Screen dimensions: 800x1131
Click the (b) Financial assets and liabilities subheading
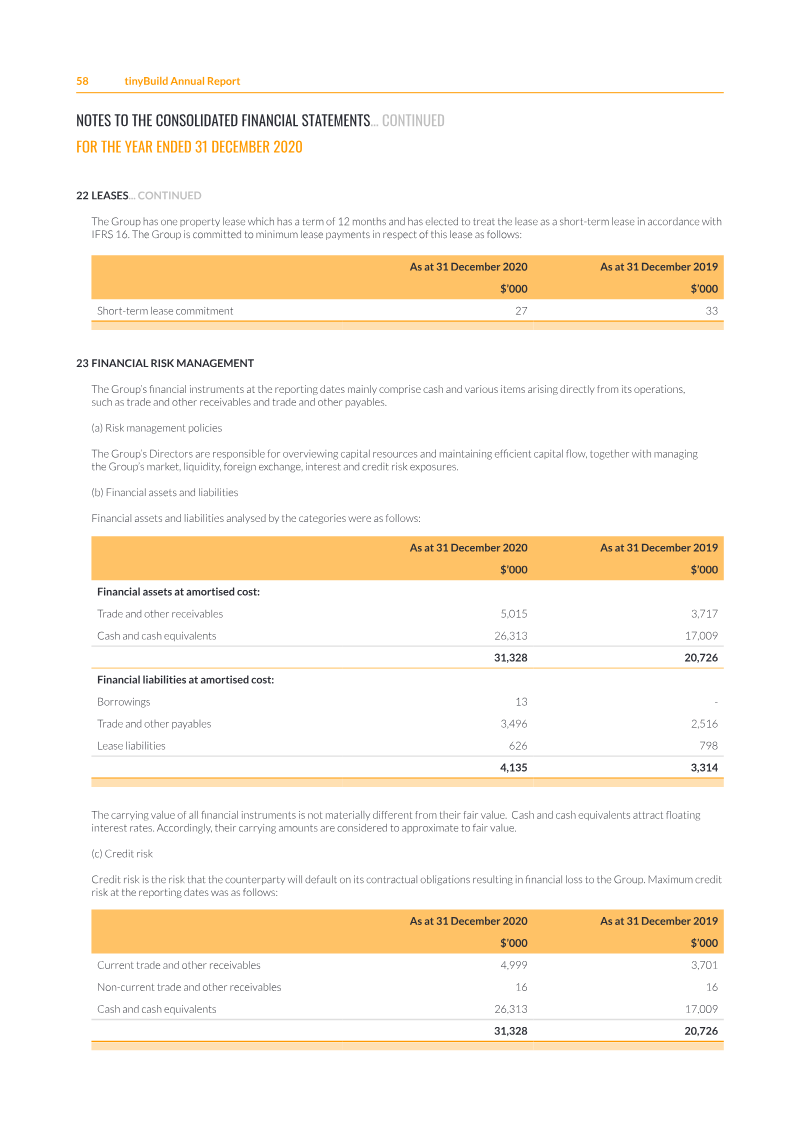click(x=165, y=492)
